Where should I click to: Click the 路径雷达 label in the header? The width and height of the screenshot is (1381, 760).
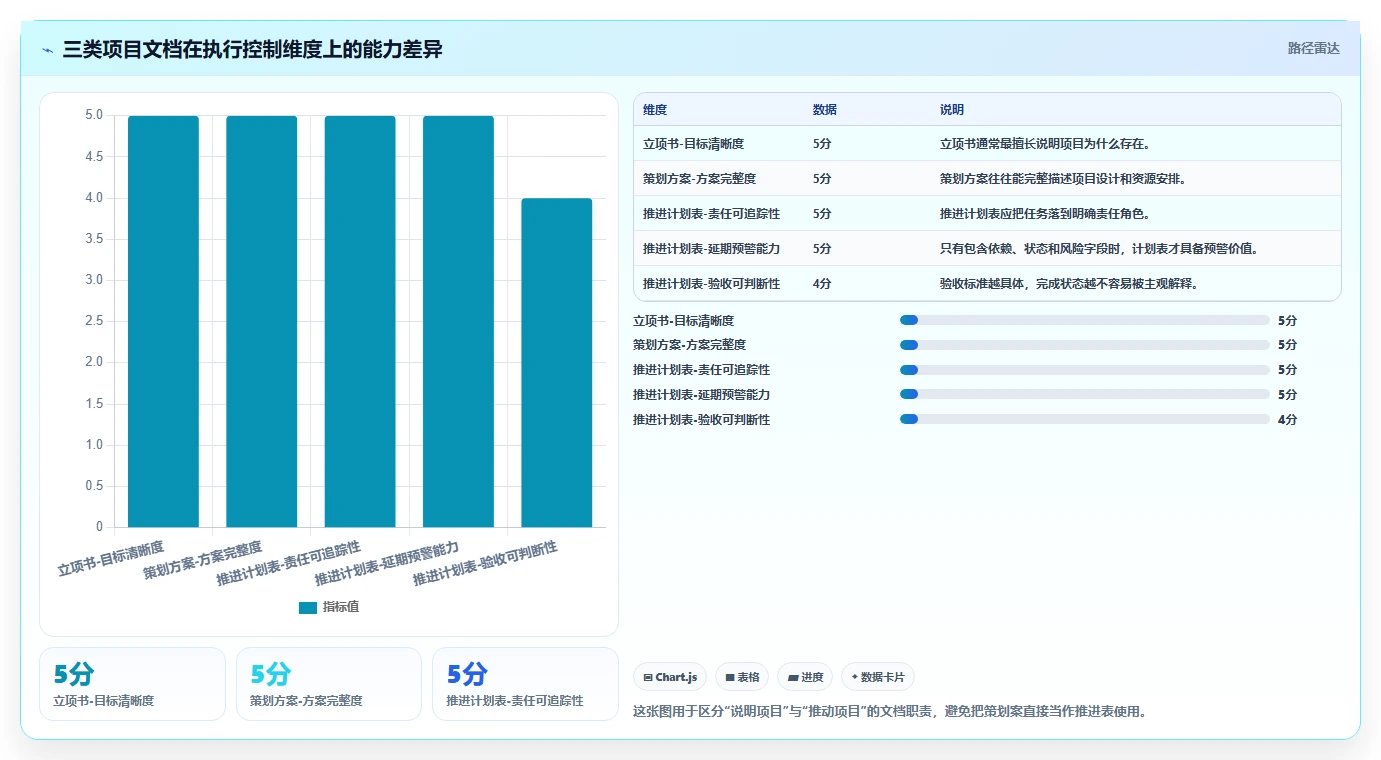(1313, 48)
